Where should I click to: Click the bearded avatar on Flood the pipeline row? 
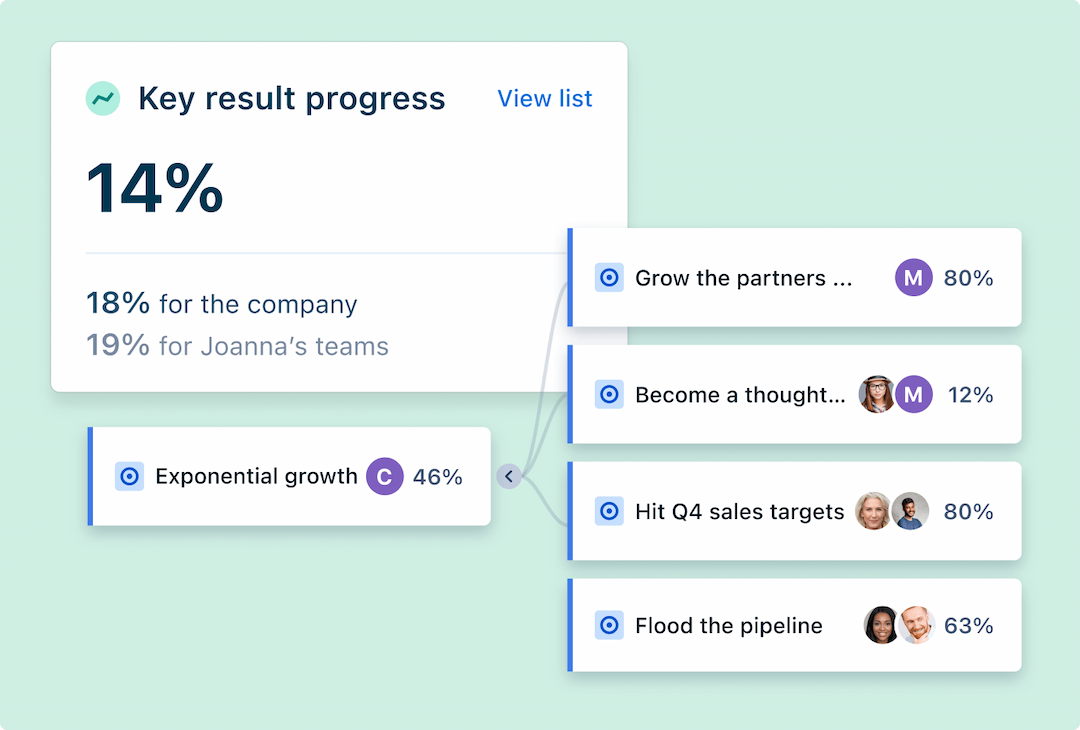point(915,625)
